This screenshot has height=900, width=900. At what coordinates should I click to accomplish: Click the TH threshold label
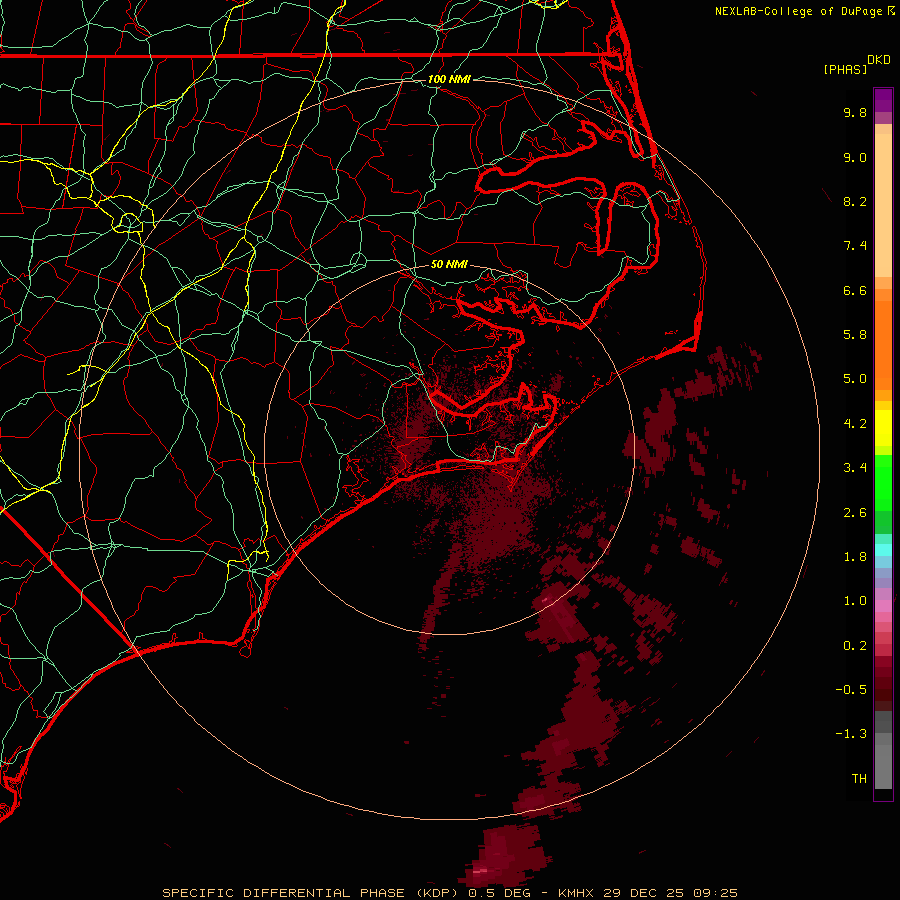[x=859, y=779]
